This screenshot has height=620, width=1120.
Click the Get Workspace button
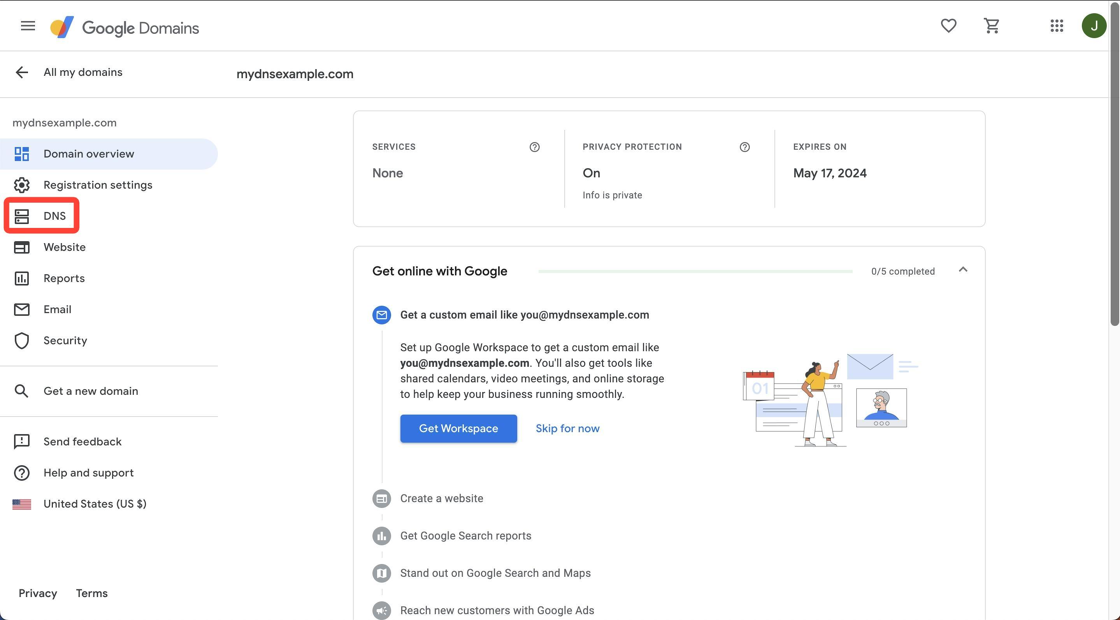(x=459, y=429)
